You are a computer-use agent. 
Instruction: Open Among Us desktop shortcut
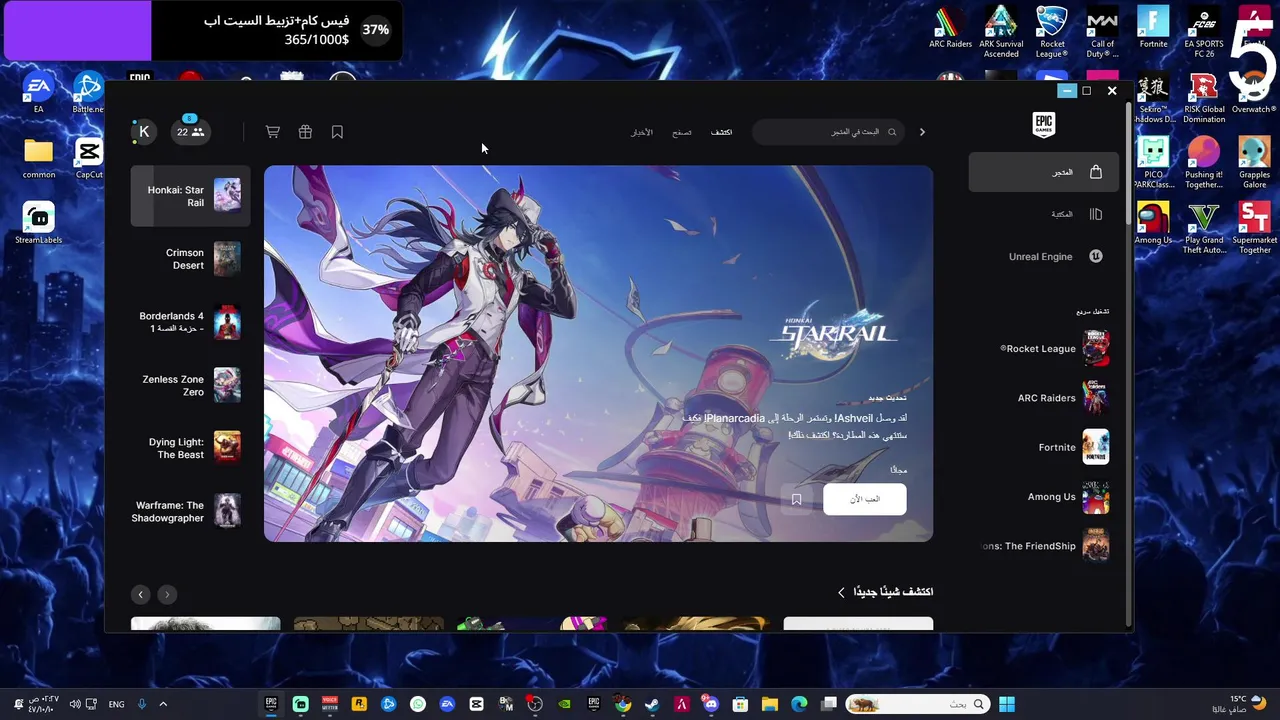[x=1153, y=224]
